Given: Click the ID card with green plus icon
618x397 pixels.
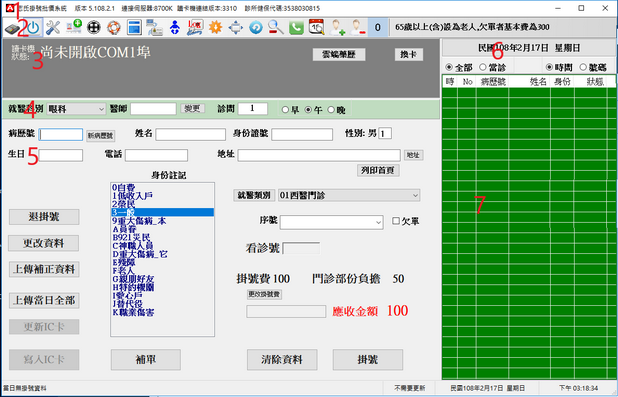Looking at the screenshot, I should (74, 27).
